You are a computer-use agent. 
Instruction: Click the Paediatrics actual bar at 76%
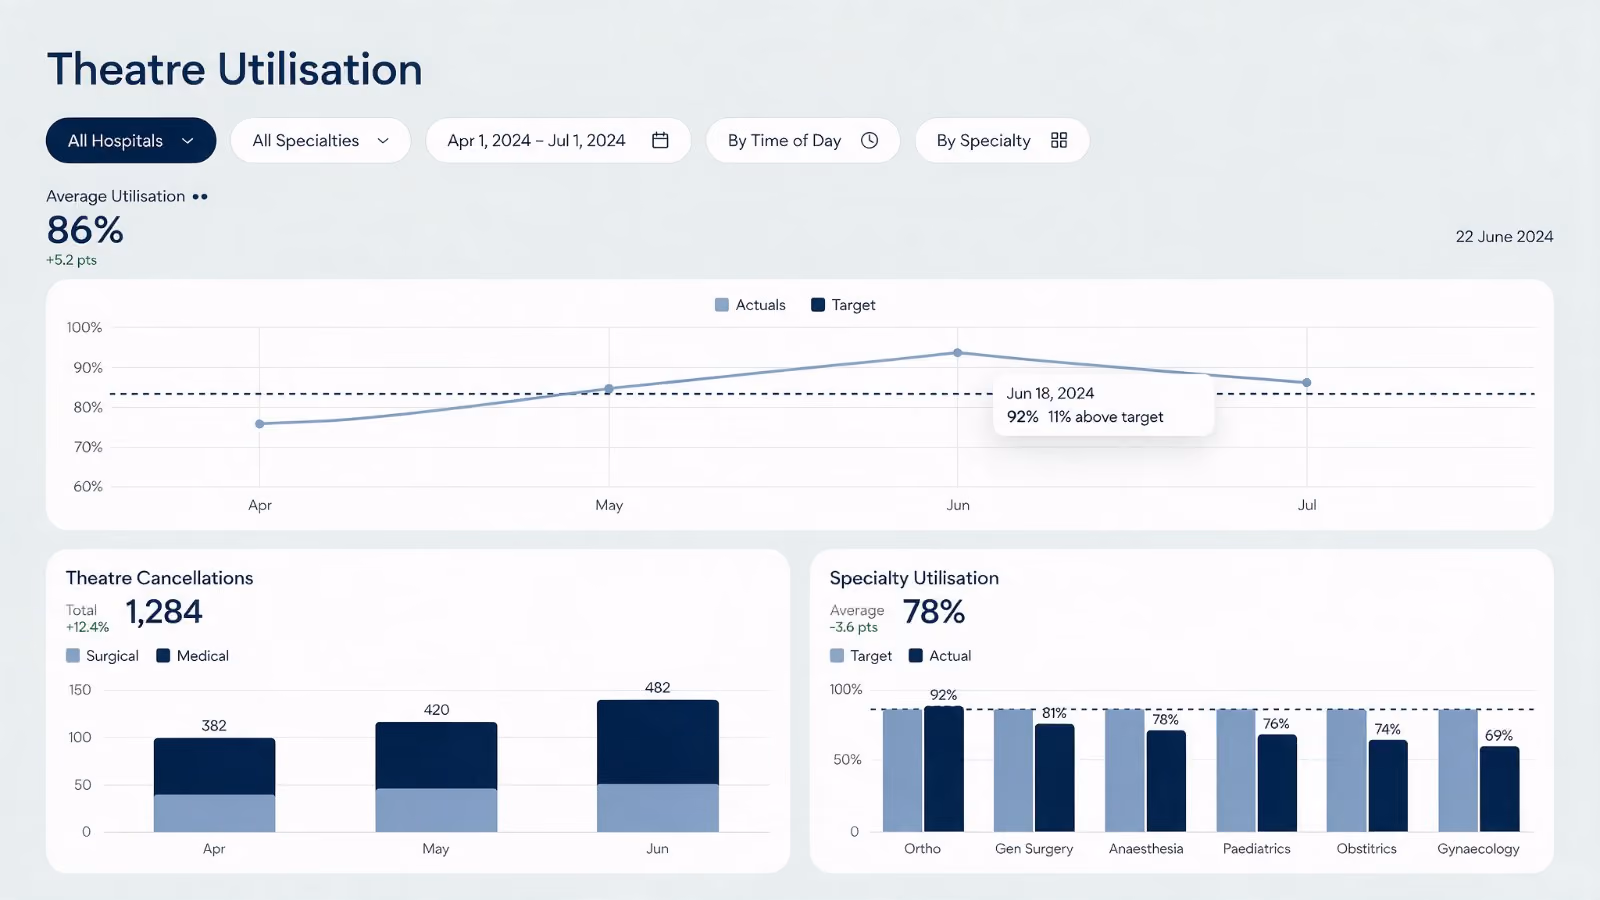(x=1277, y=783)
